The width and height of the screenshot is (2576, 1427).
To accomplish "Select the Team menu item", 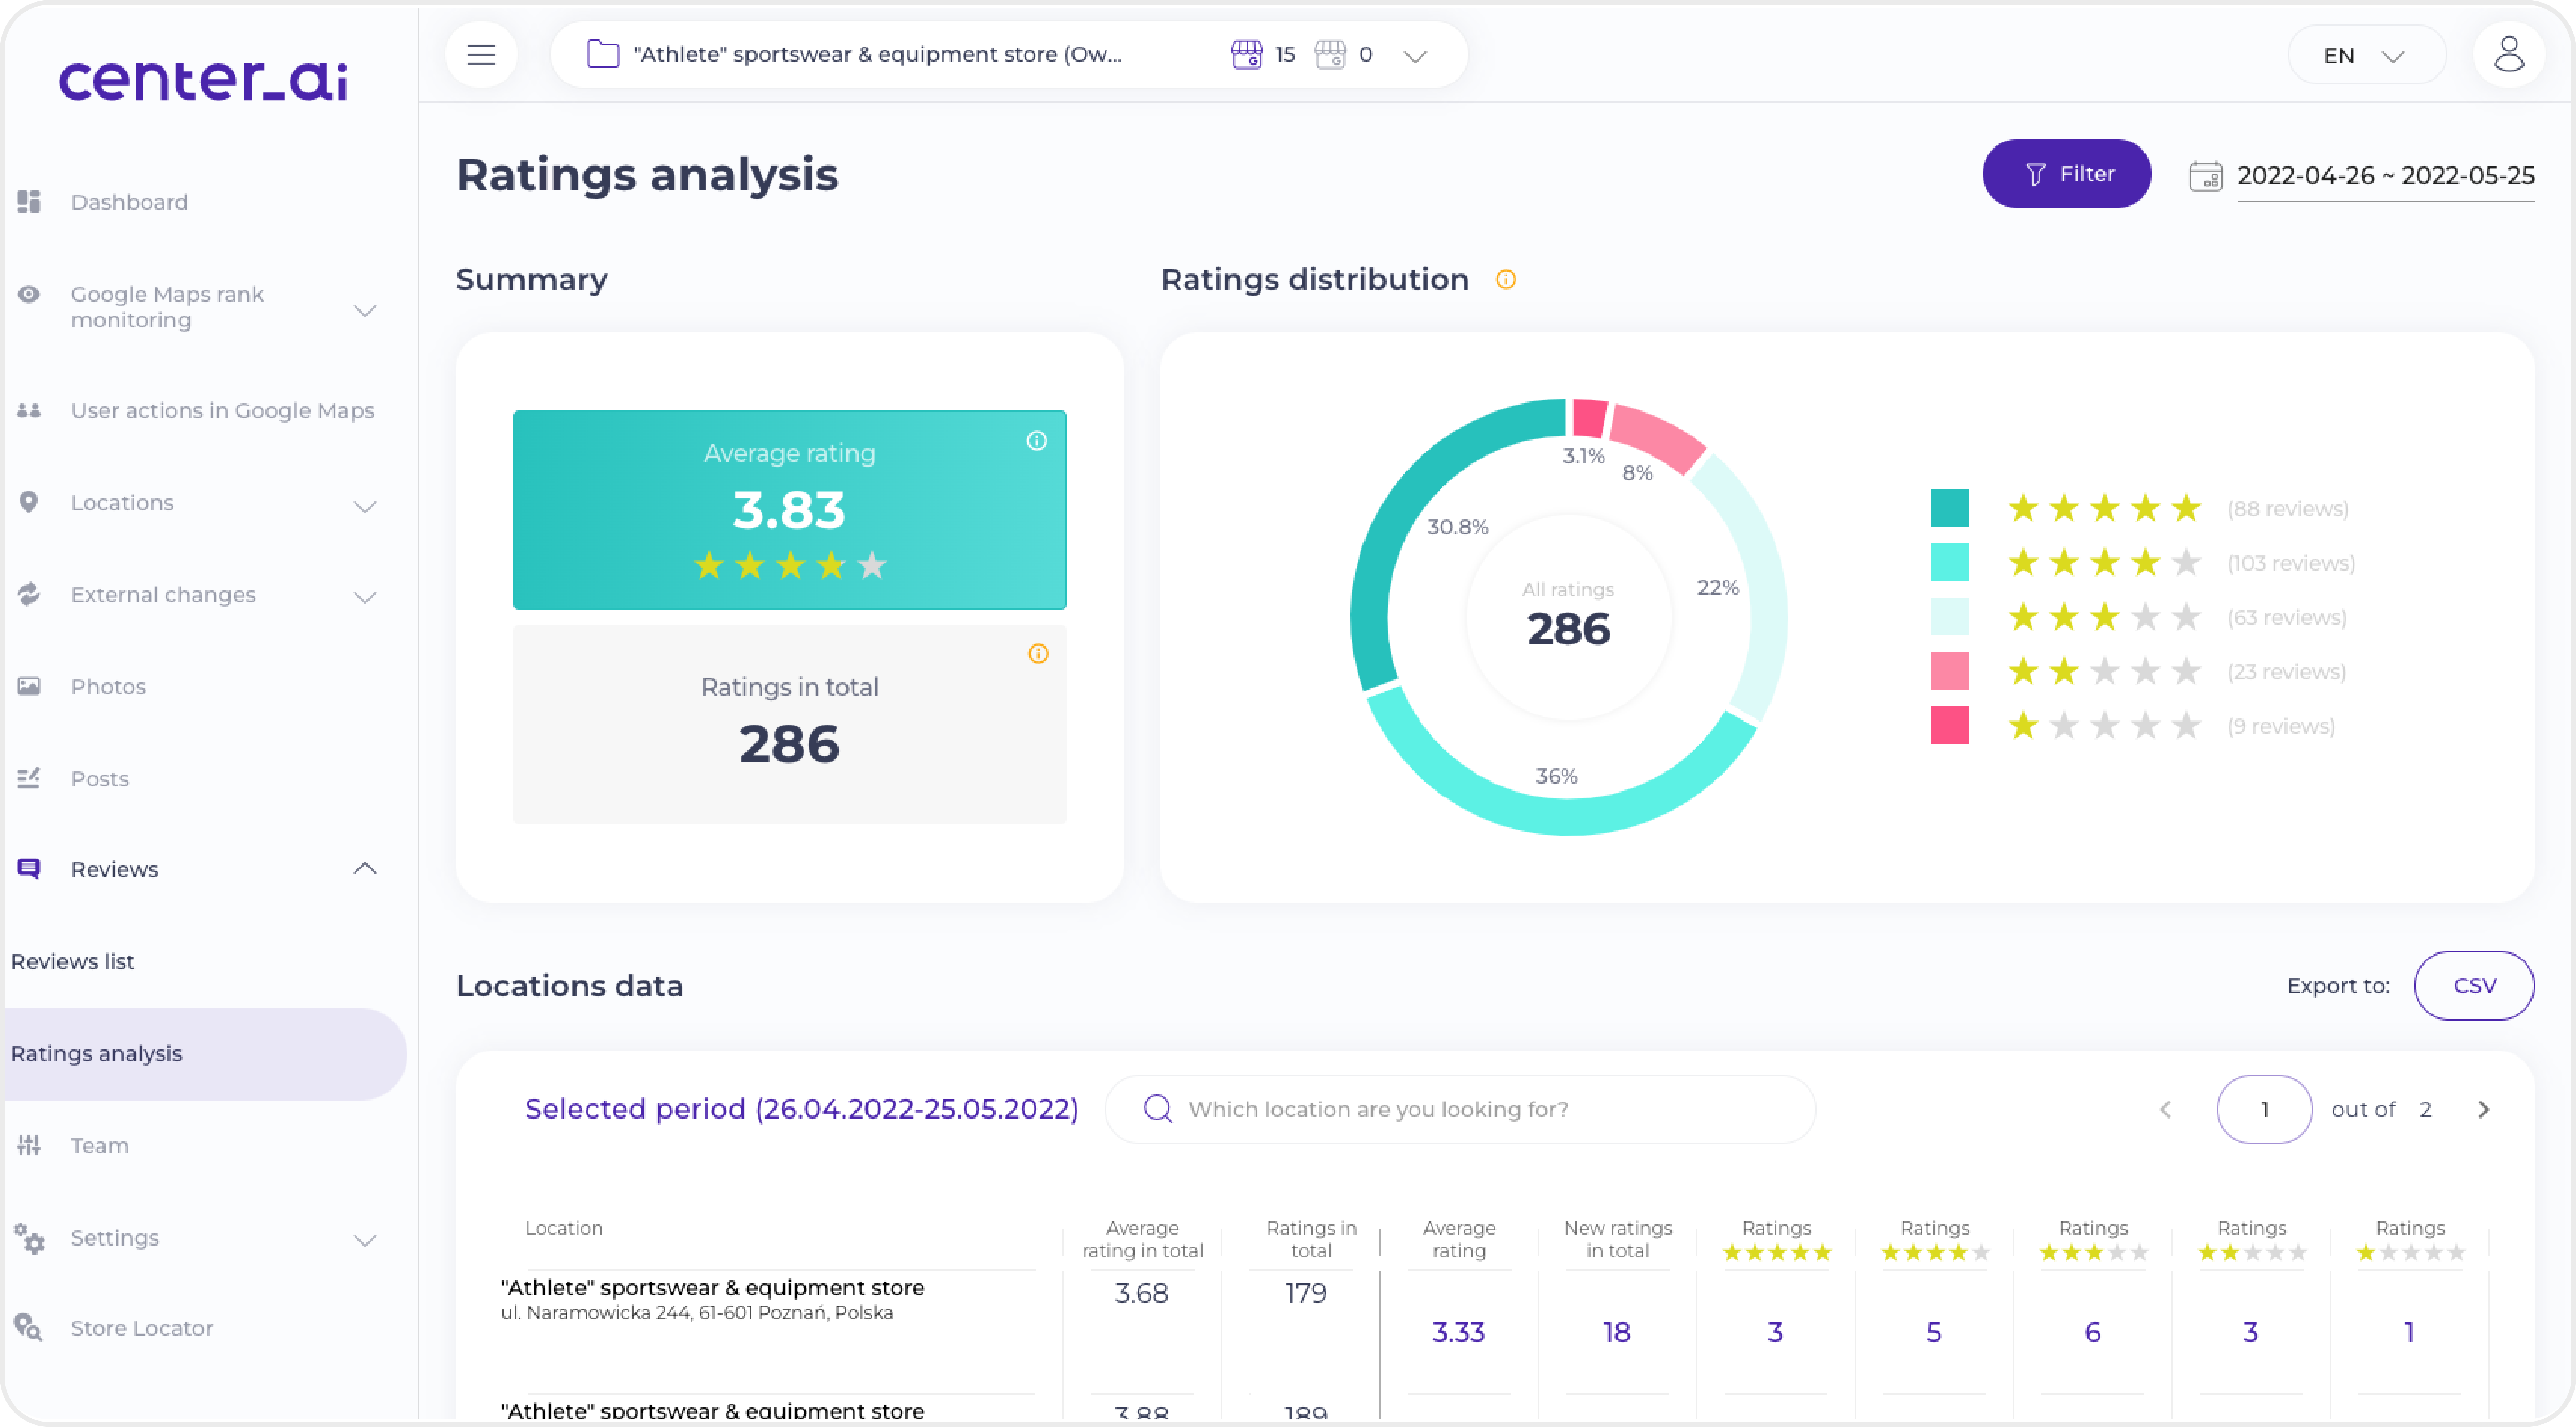I will point(100,1144).
